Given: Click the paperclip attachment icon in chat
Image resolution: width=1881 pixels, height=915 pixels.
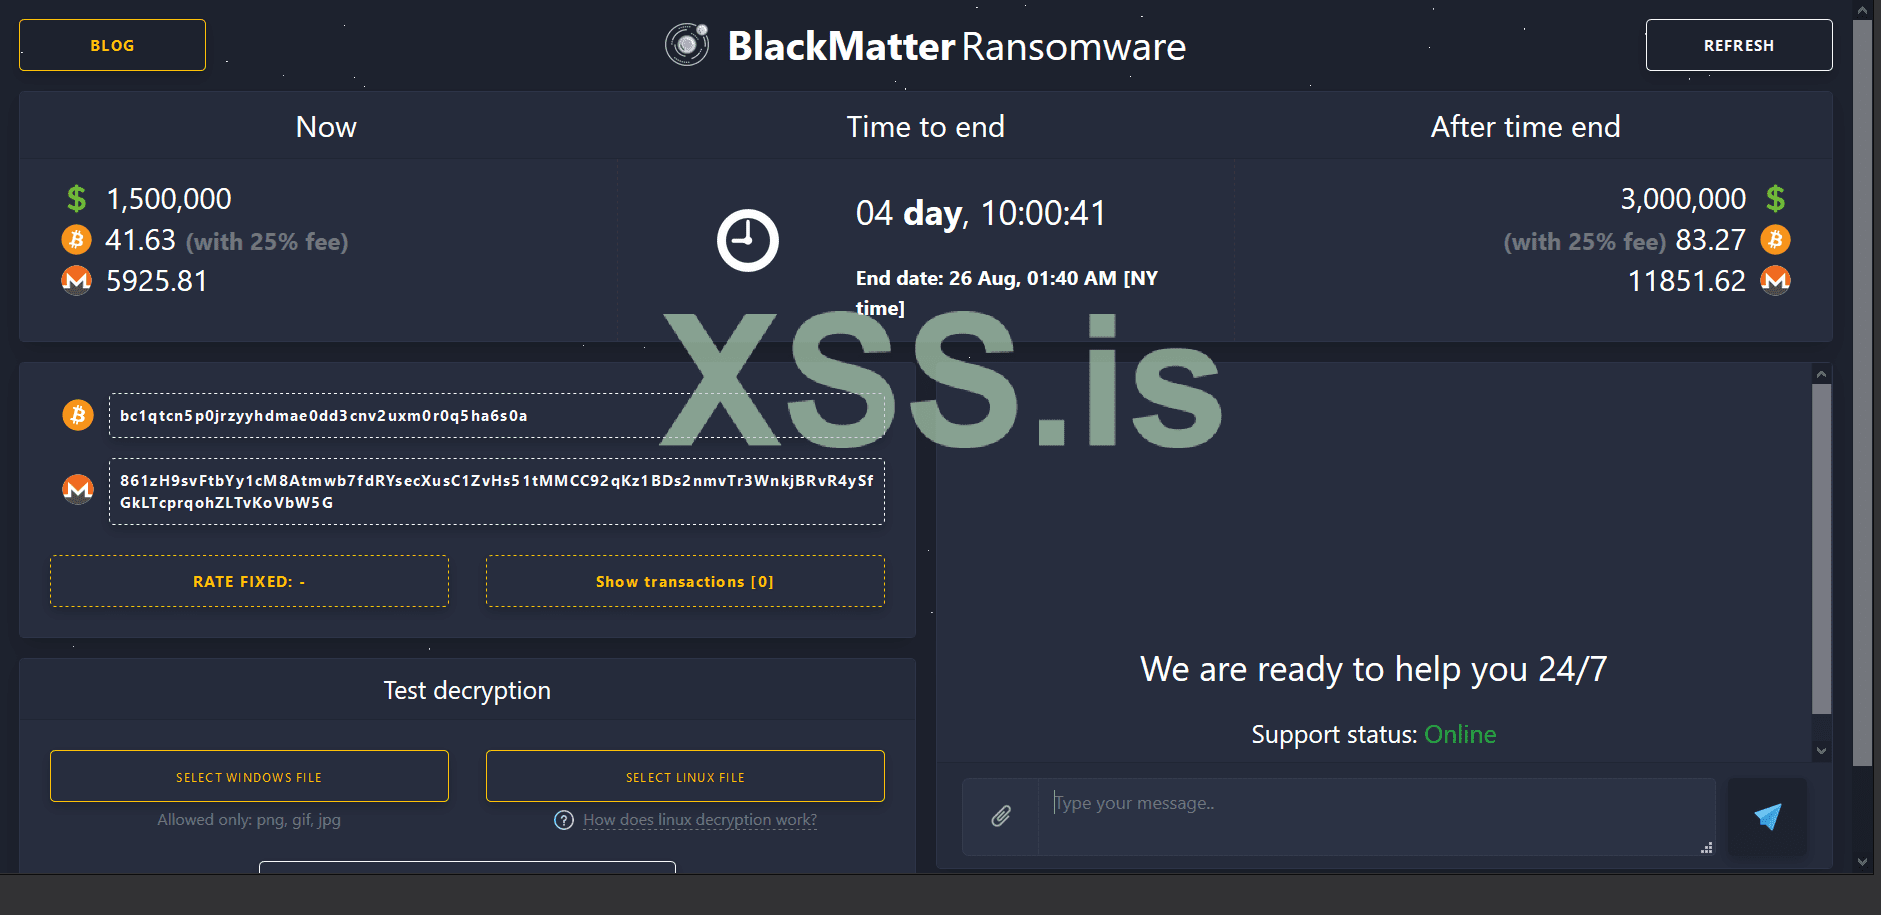Looking at the screenshot, I should pyautogui.click(x=1000, y=817).
